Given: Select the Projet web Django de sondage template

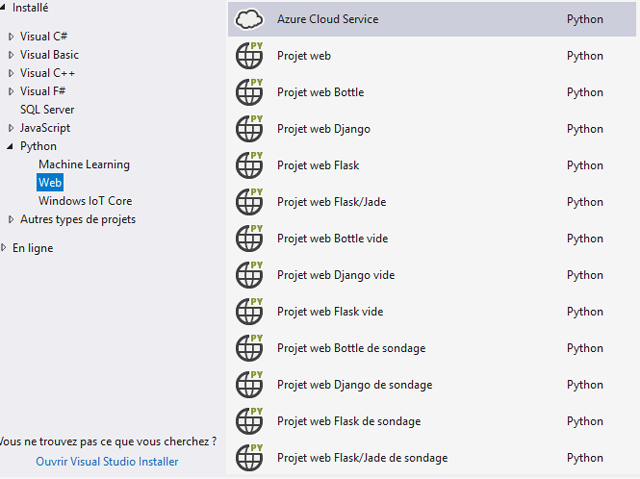Looking at the screenshot, I should (x=354, y=385).
